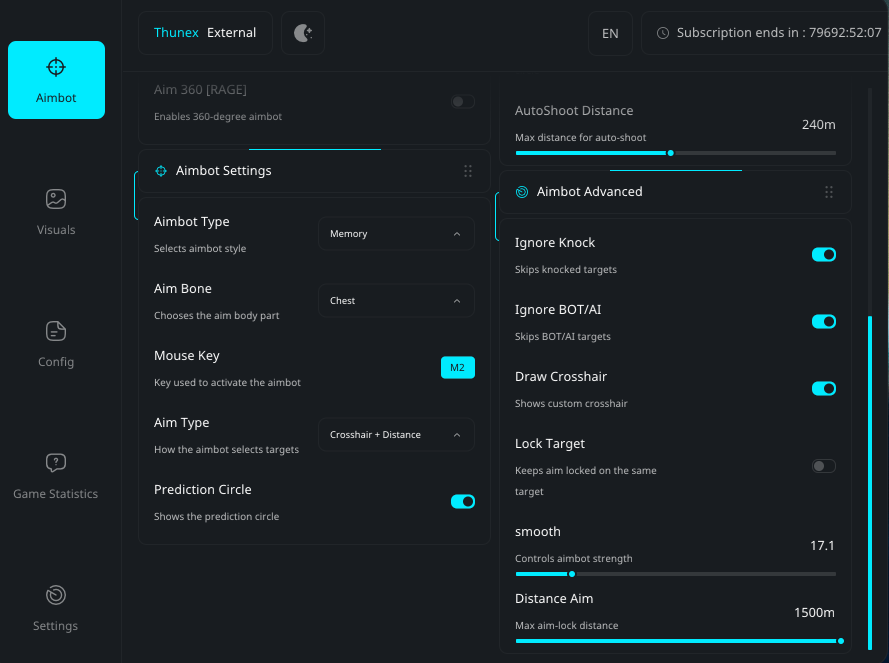Open the Settings tab label
889x663 pixels.
point(56,626)
